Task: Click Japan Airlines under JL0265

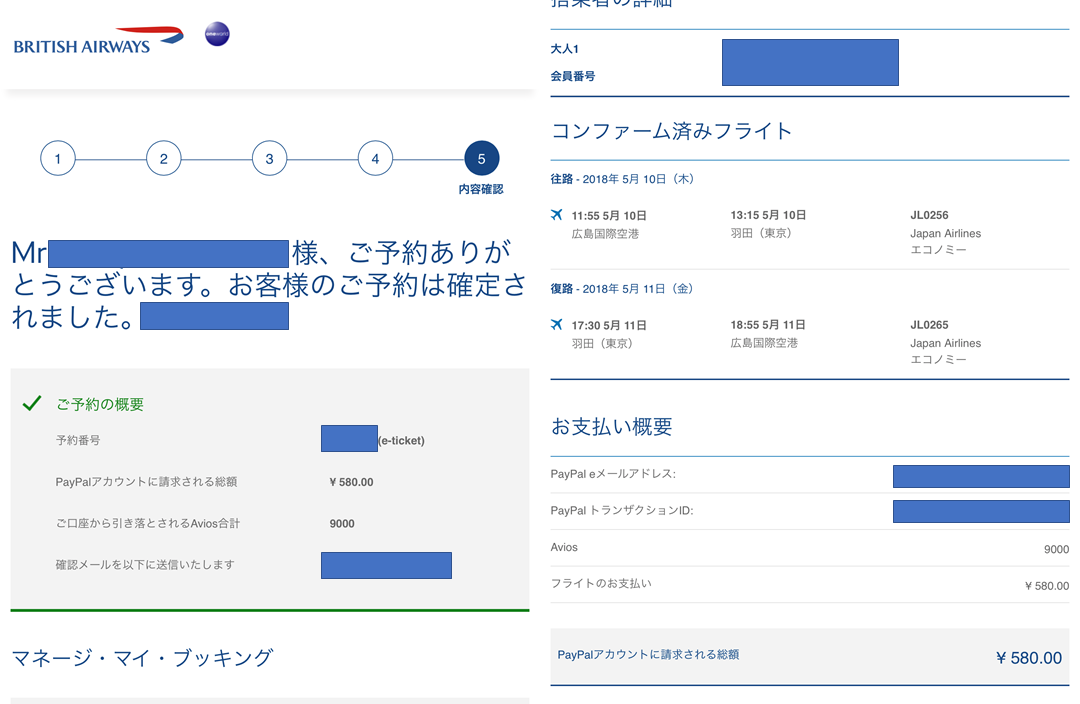Action: 946,343
